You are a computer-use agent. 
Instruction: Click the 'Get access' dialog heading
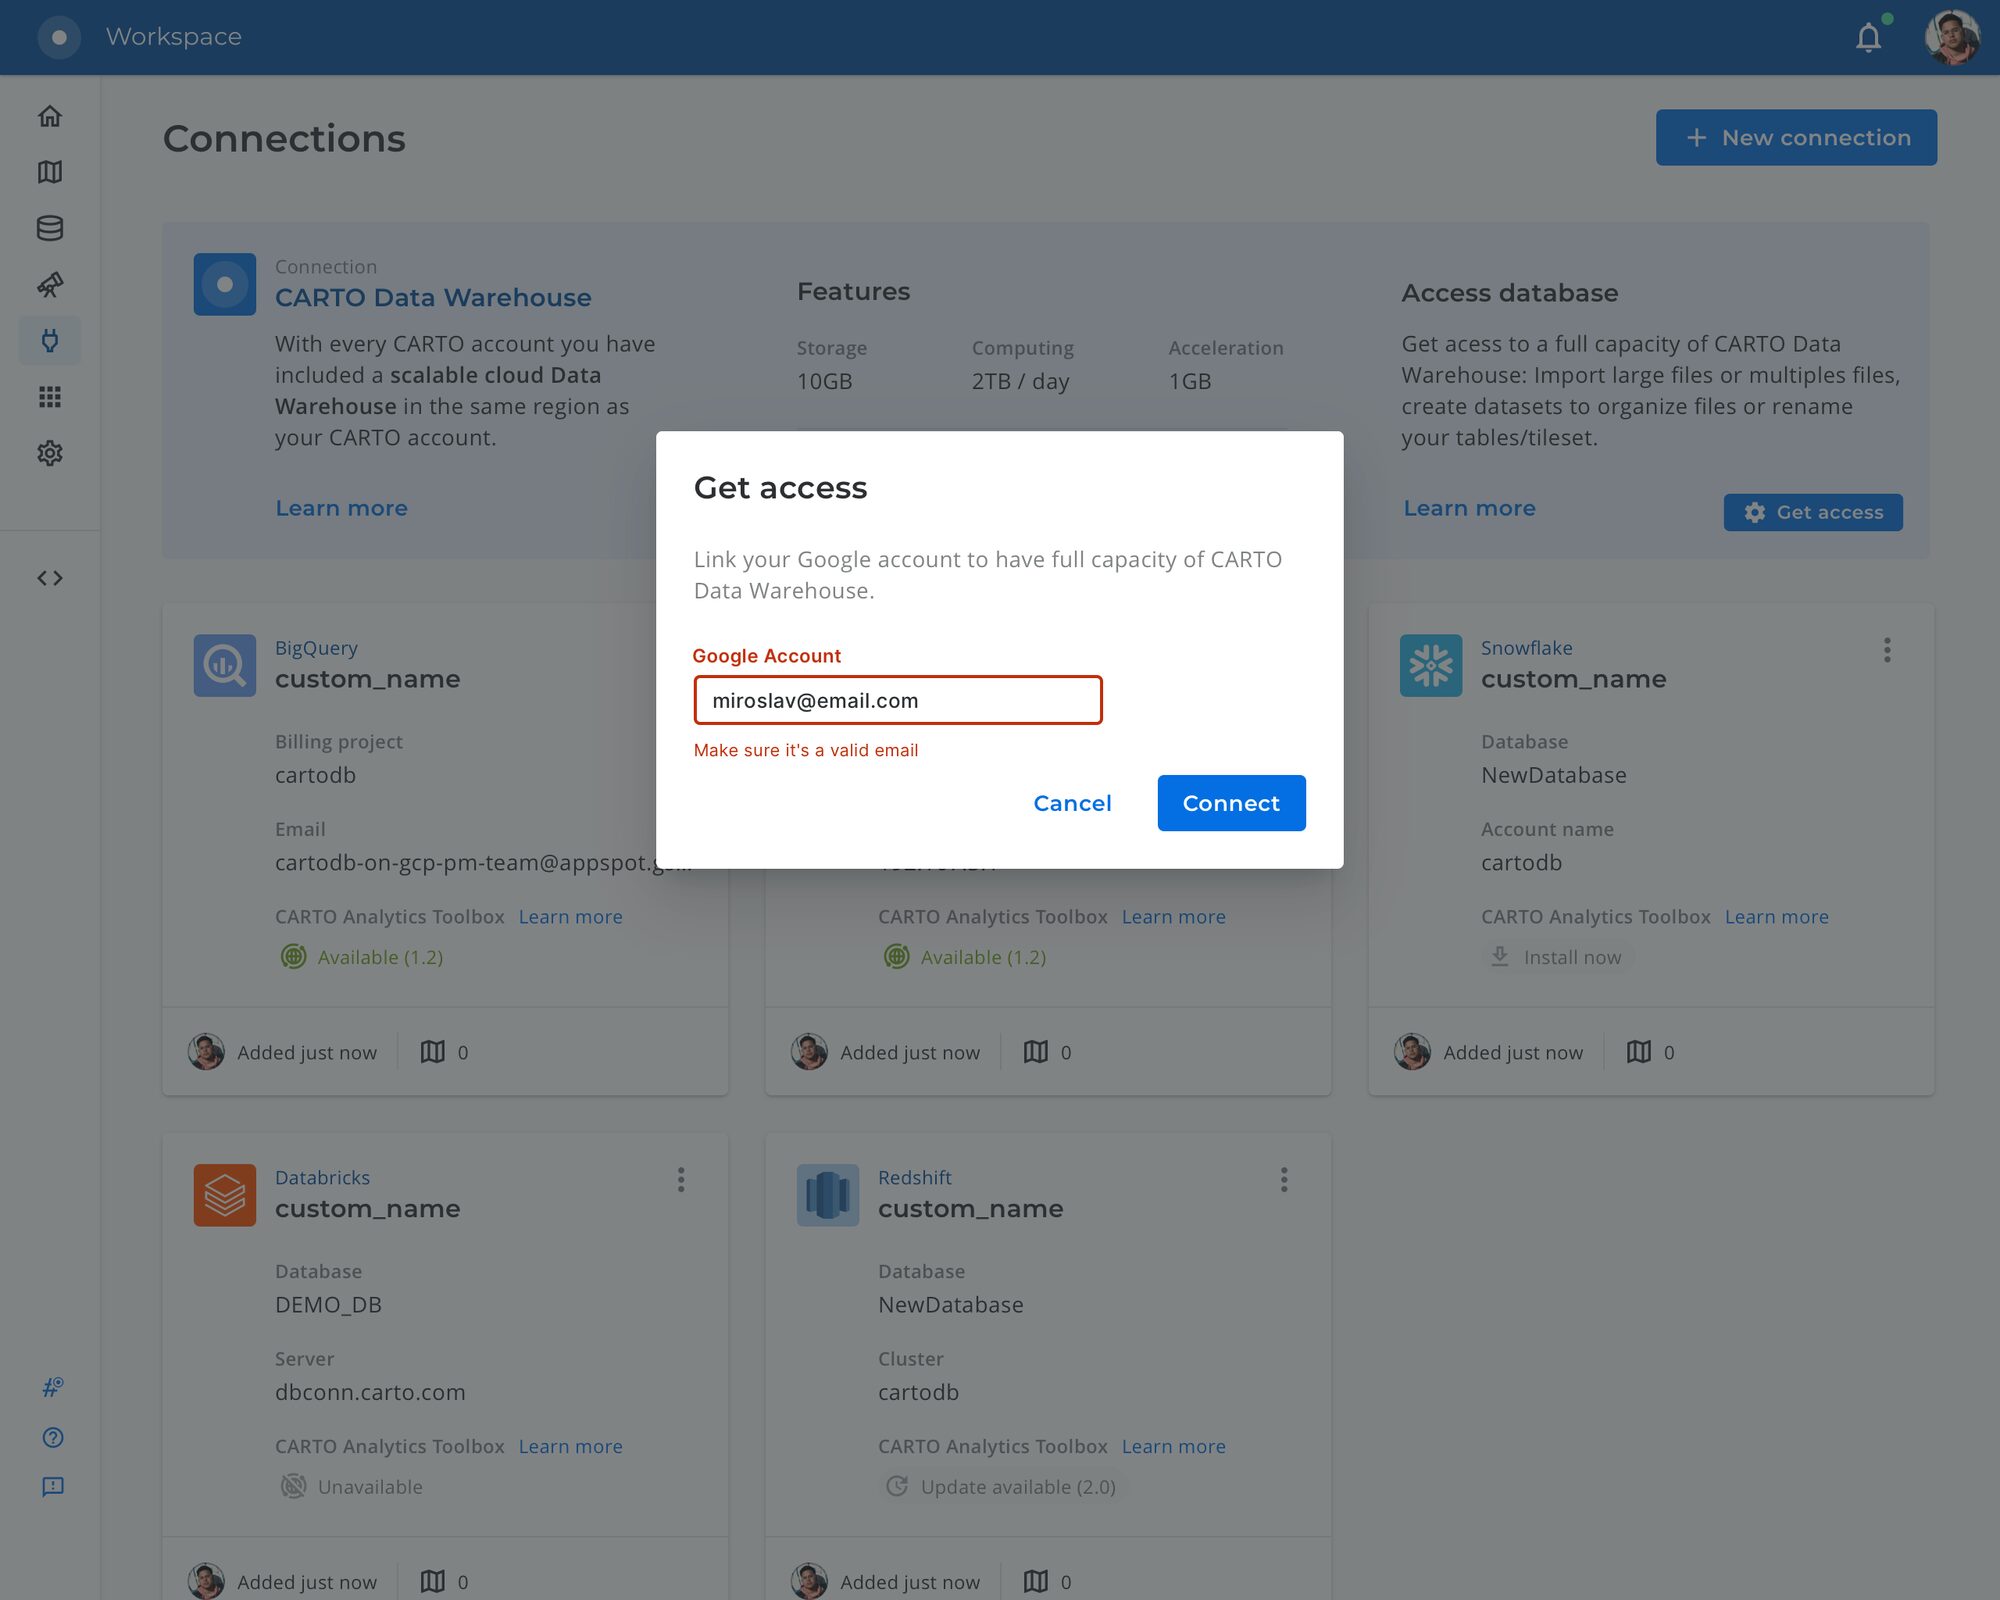tap(780, 488)
